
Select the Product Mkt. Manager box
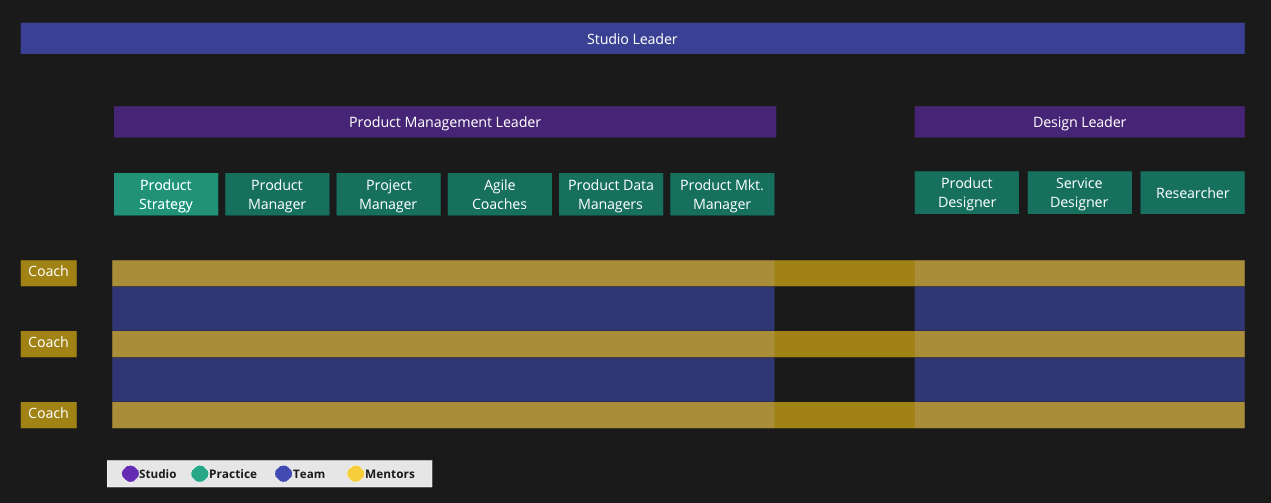point(722,195)
